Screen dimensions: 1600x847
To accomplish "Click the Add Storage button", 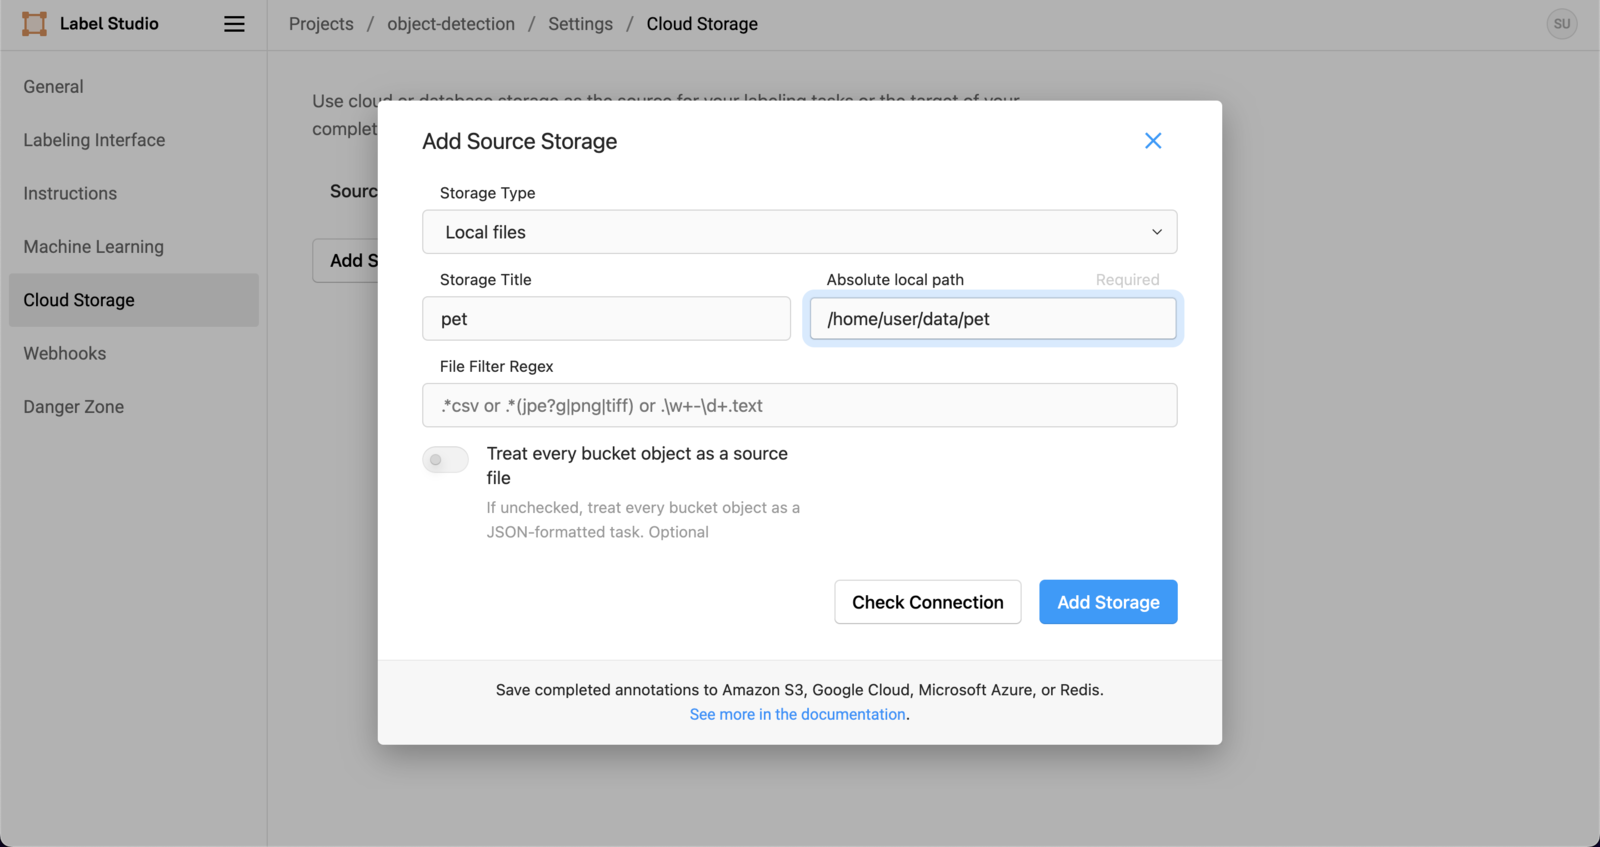I will [x=1108, y=602].
